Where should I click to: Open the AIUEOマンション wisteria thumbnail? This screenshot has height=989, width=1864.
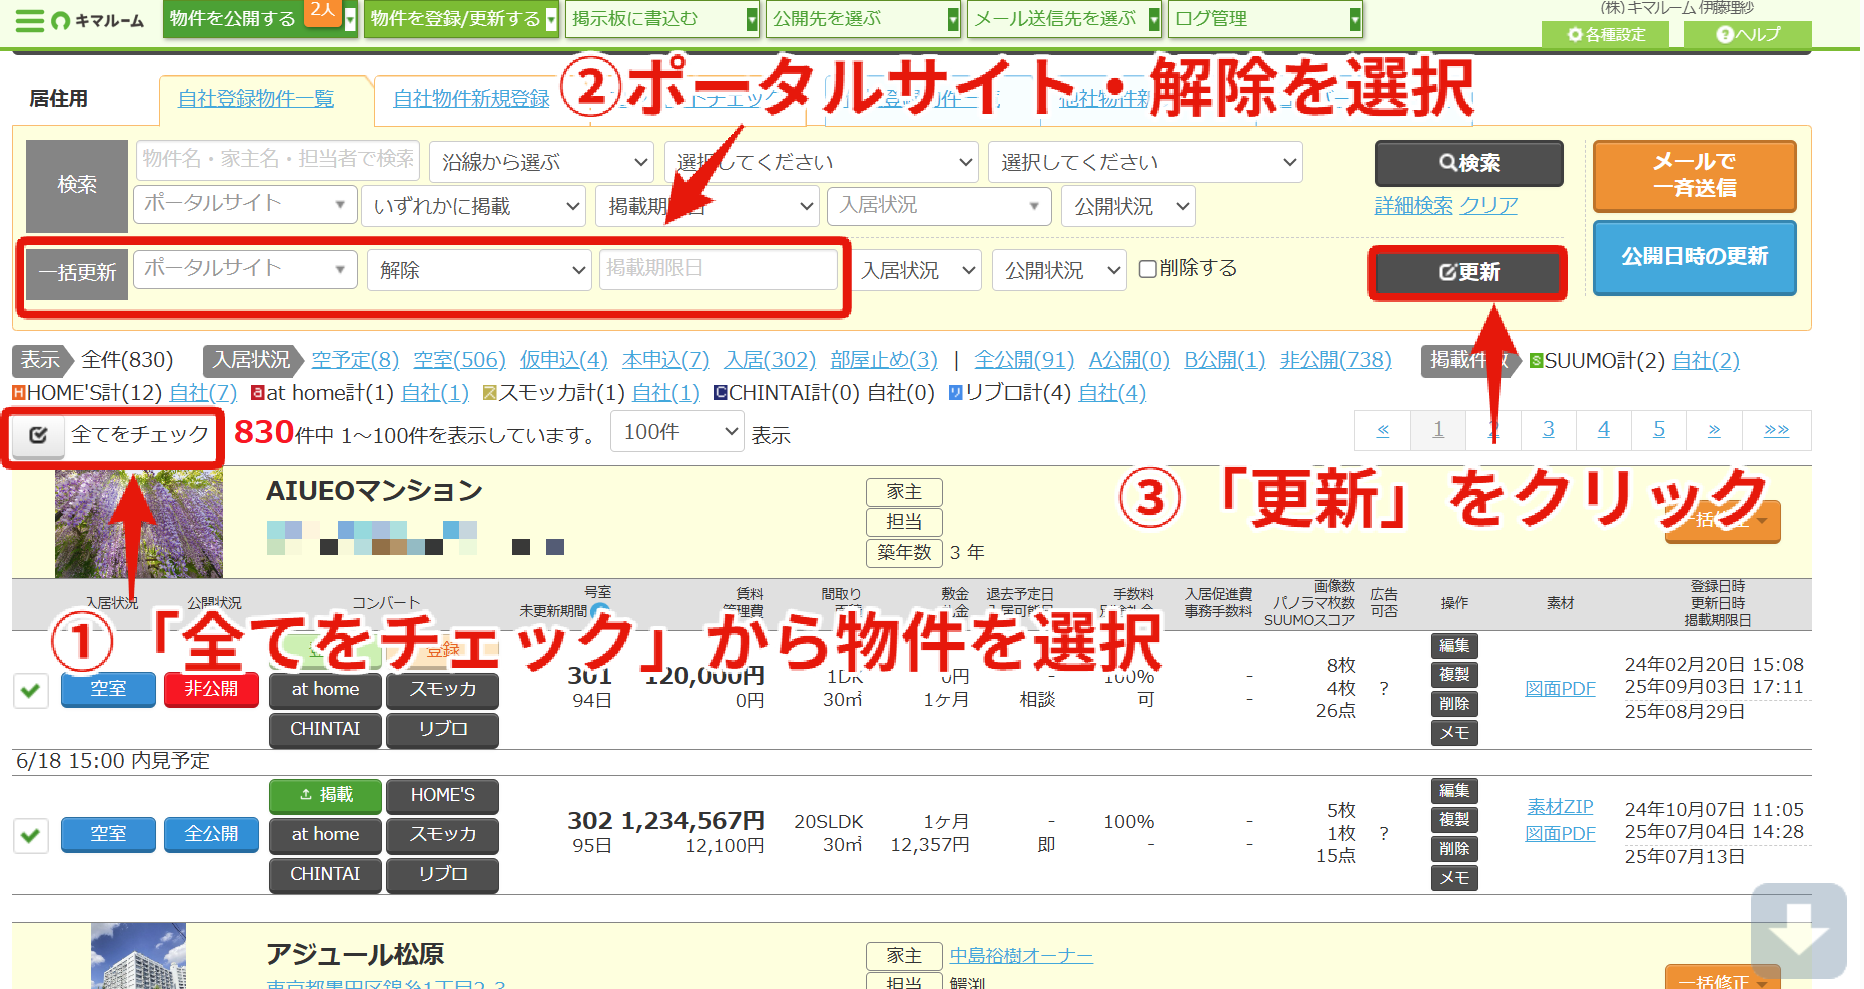tap(139, 522)
